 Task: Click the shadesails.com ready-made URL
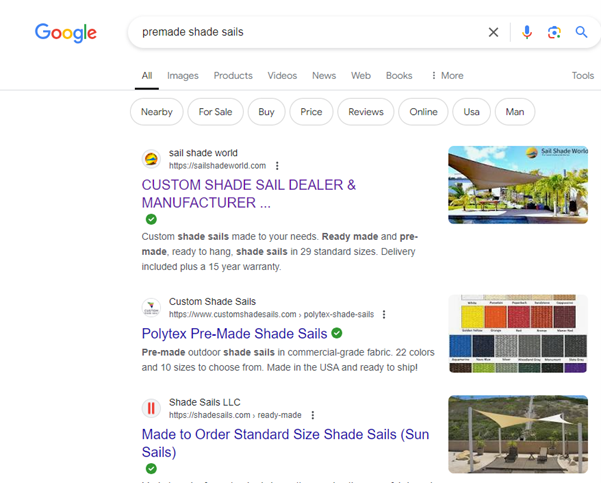click(x=235, y=415)
